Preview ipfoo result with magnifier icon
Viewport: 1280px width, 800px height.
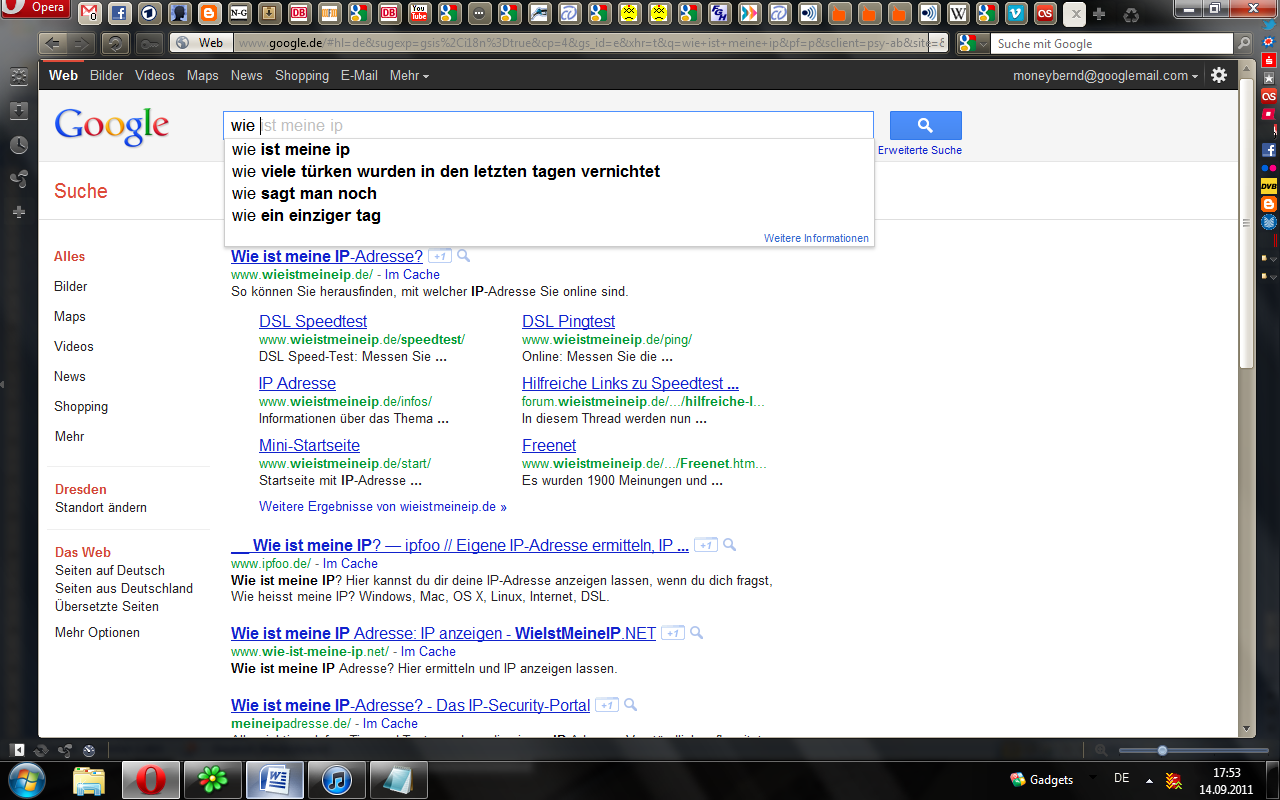coord(729,545)
